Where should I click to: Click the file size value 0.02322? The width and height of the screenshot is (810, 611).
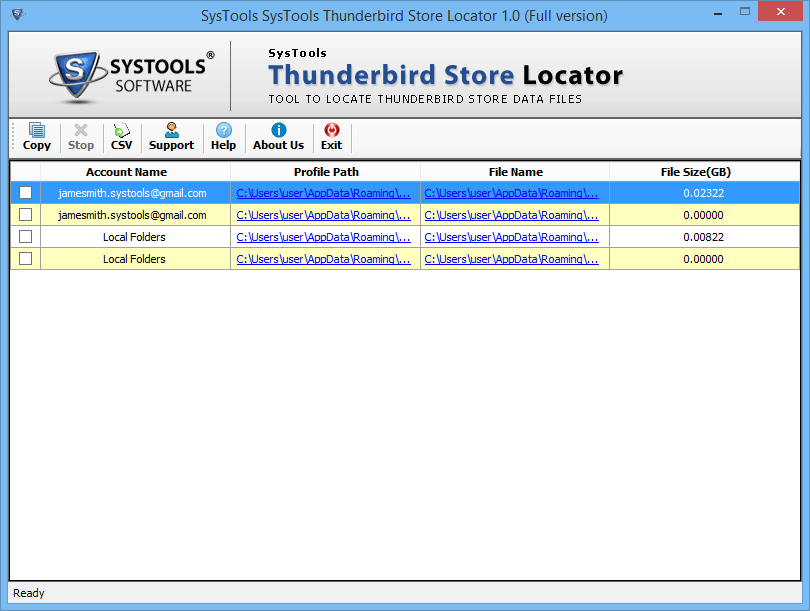point(704,193)
